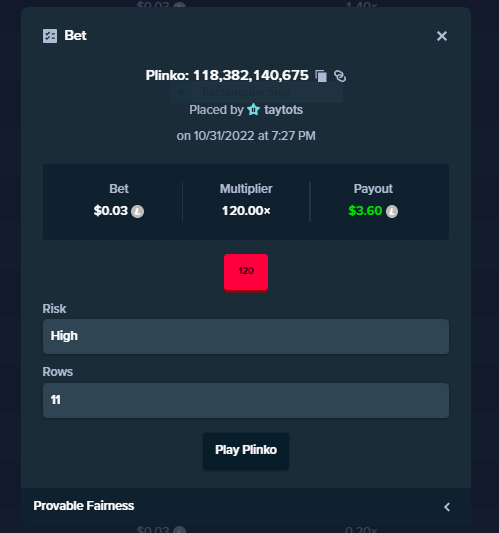
Task: Click the Rows field showing 11
Action: click(x=246, y=400)
